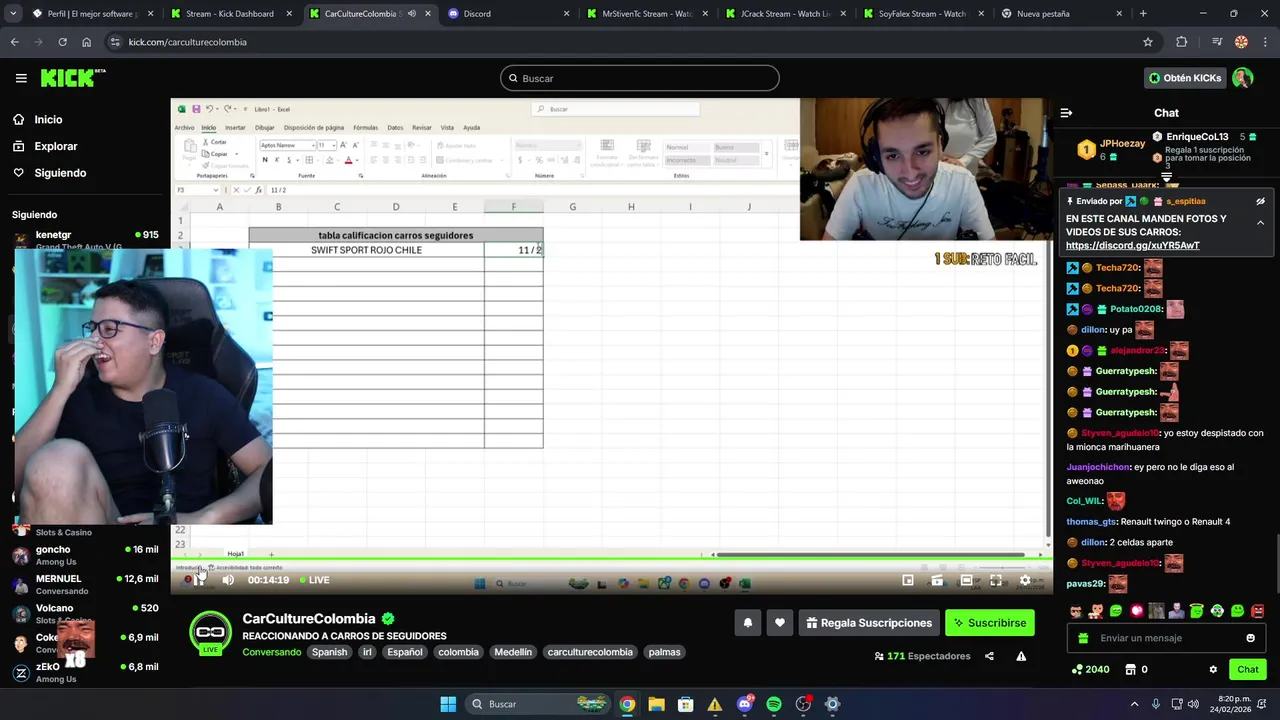Open the Kick hamburger sidebar menu
The image size is (1280, 720).
pos(21,78)
